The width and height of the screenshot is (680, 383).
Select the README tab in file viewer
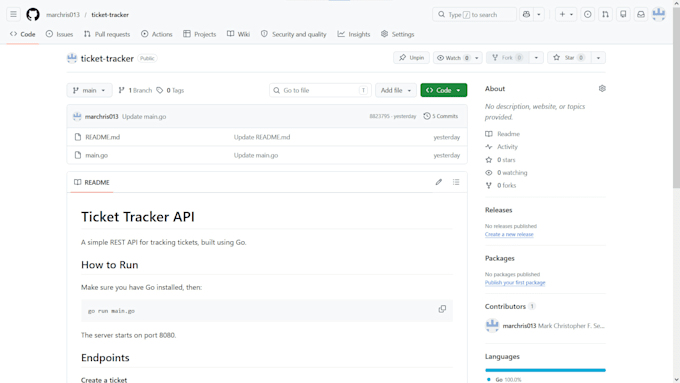pos(92,182)
